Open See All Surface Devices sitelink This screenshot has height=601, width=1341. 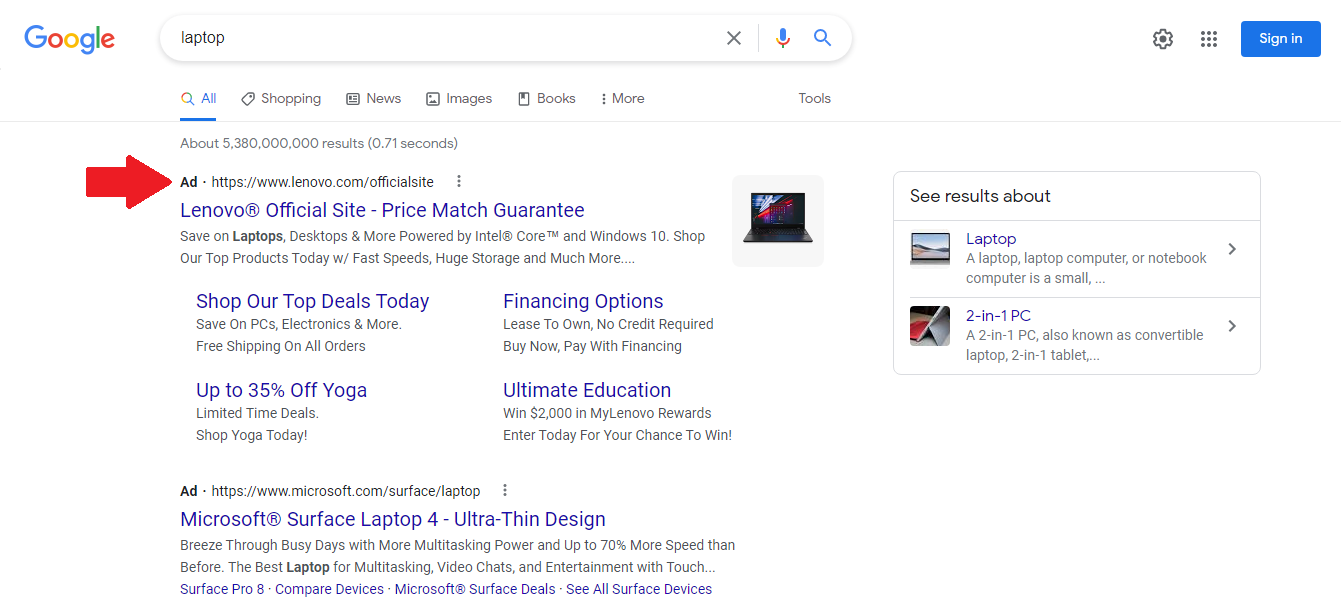(x=639, y=589)
